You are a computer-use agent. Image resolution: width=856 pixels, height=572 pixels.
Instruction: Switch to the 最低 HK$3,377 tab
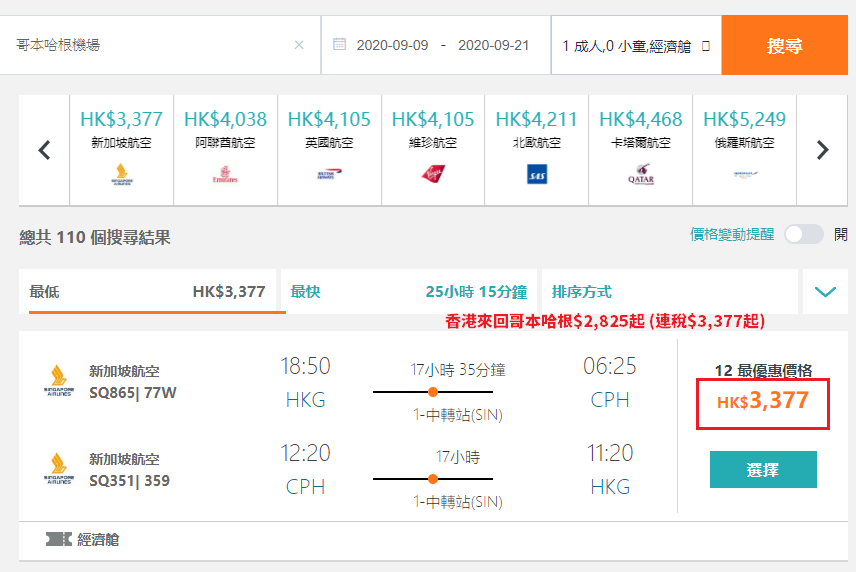tap(147, 291)
